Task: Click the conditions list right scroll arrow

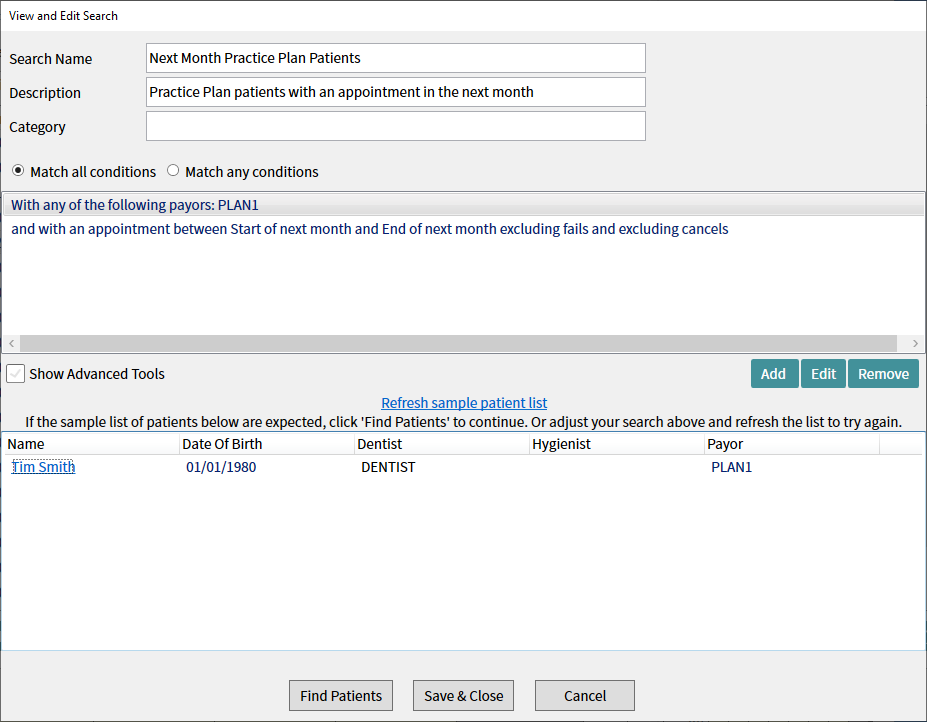Action: (915, 343)
